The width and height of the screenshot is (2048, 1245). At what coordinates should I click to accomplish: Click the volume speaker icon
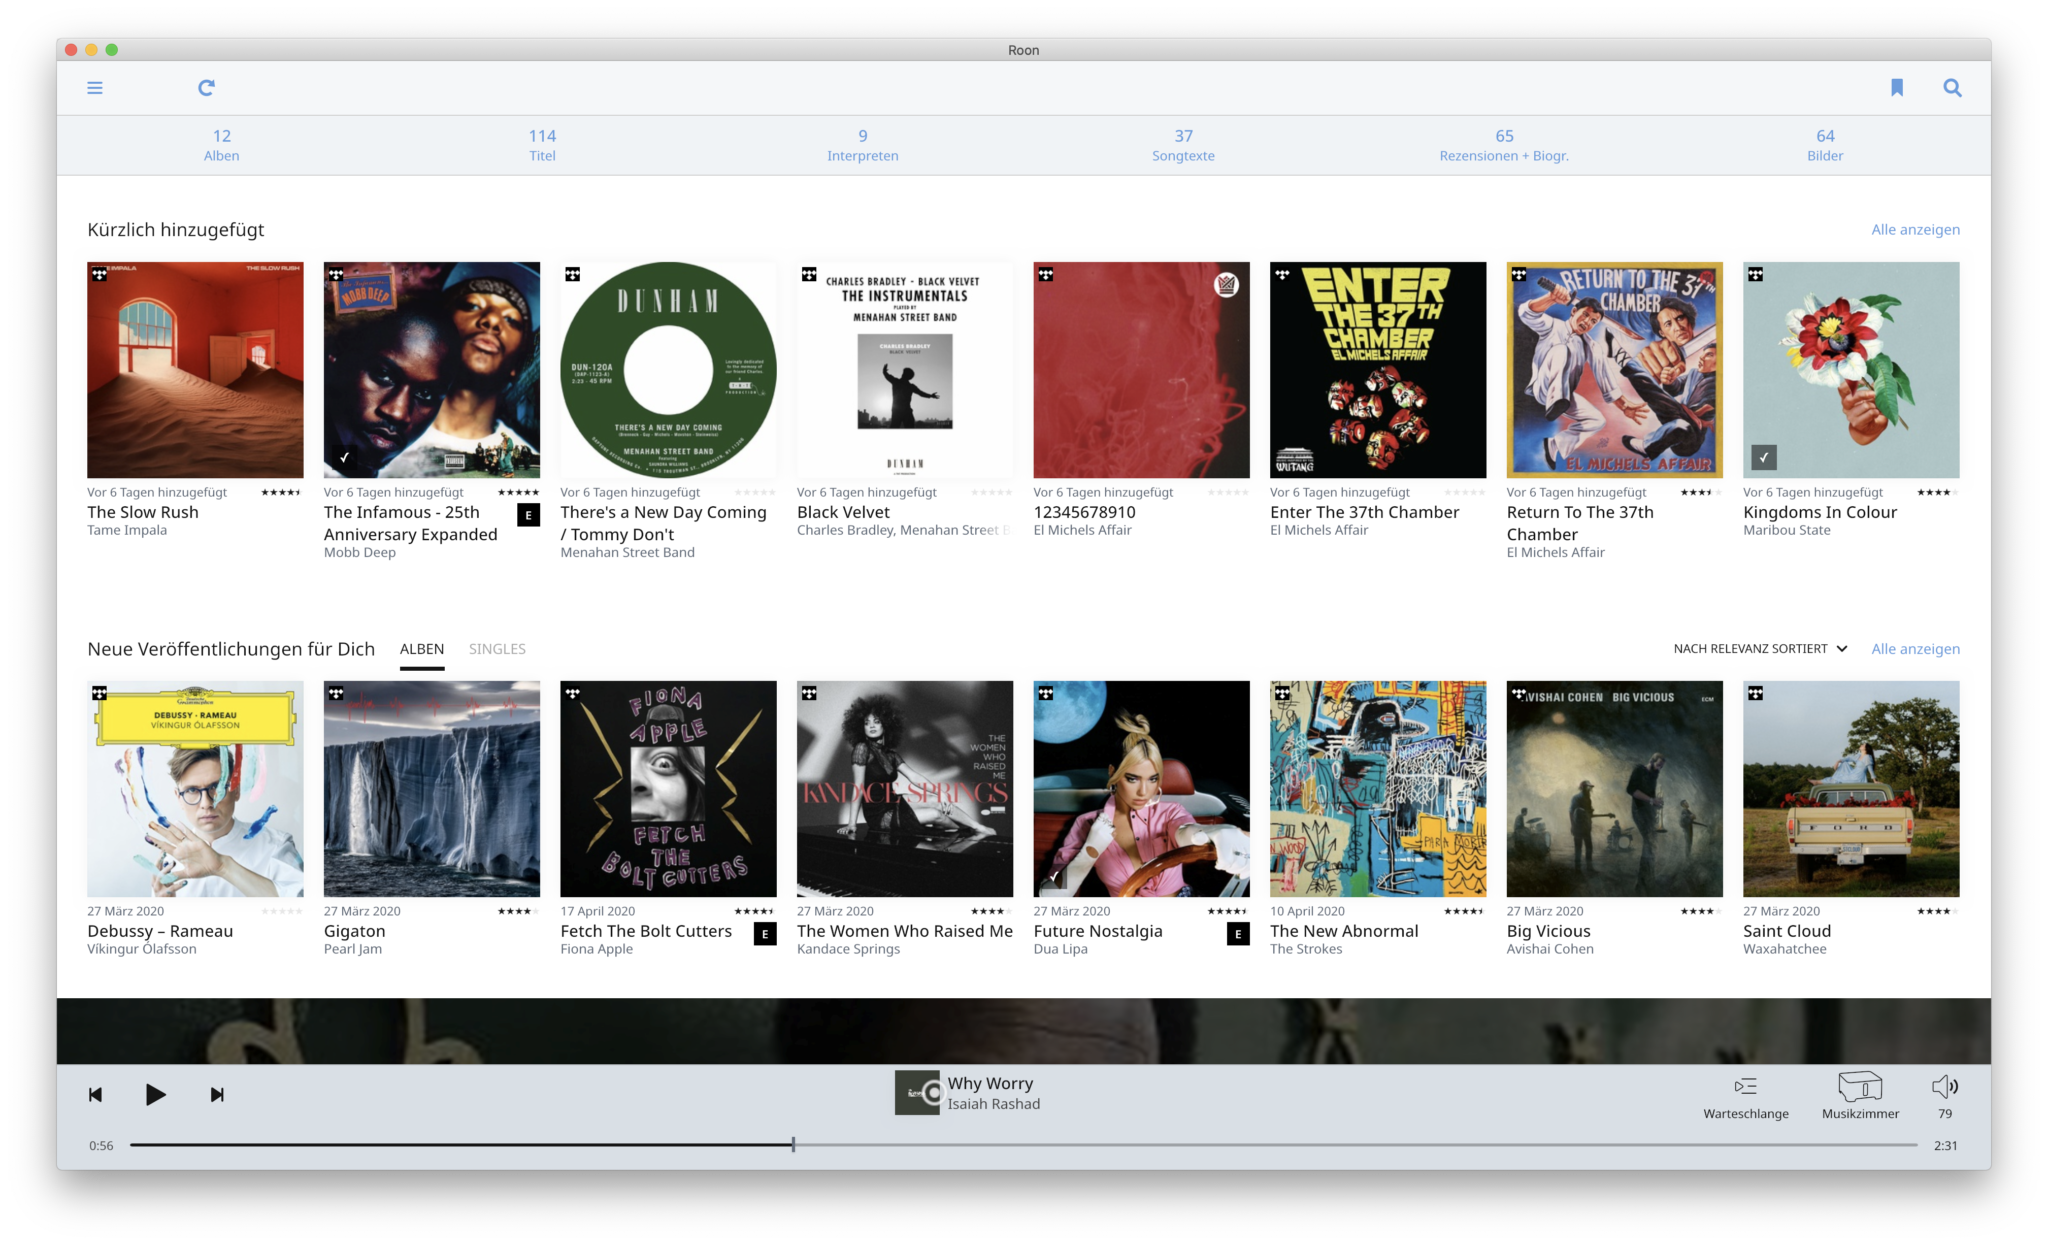(x=1944, y=1088)
